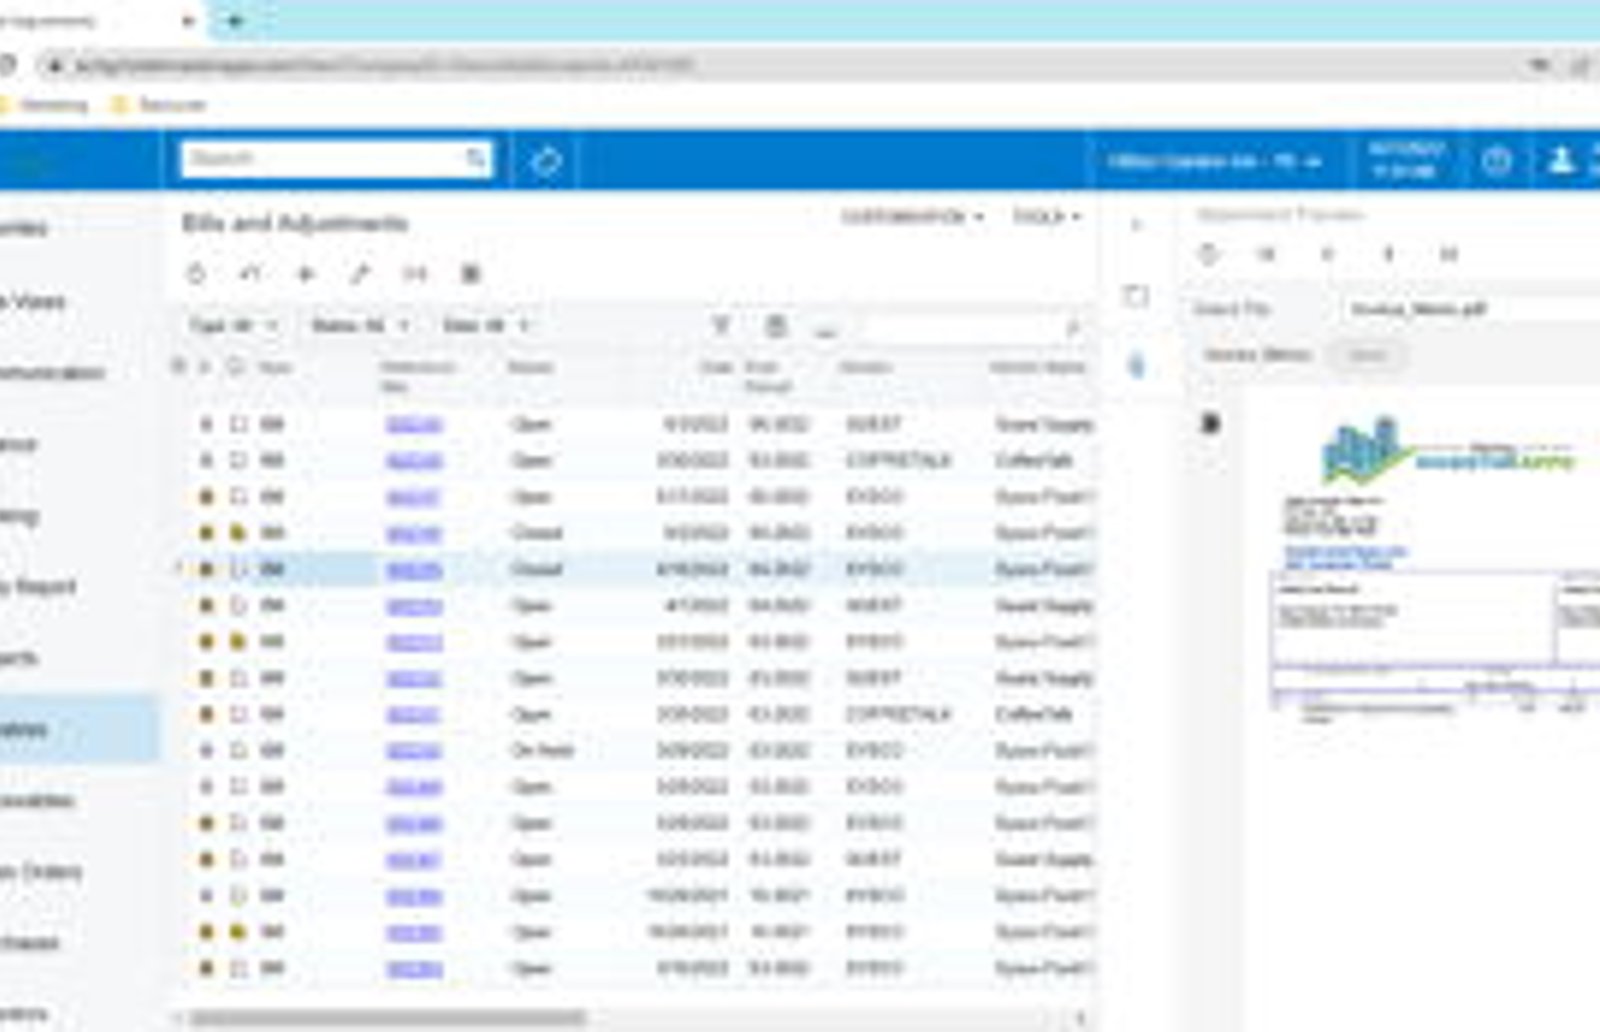
Task: Click the funnel filter icon
Action: pyautogui.click(x=721, y=325)
